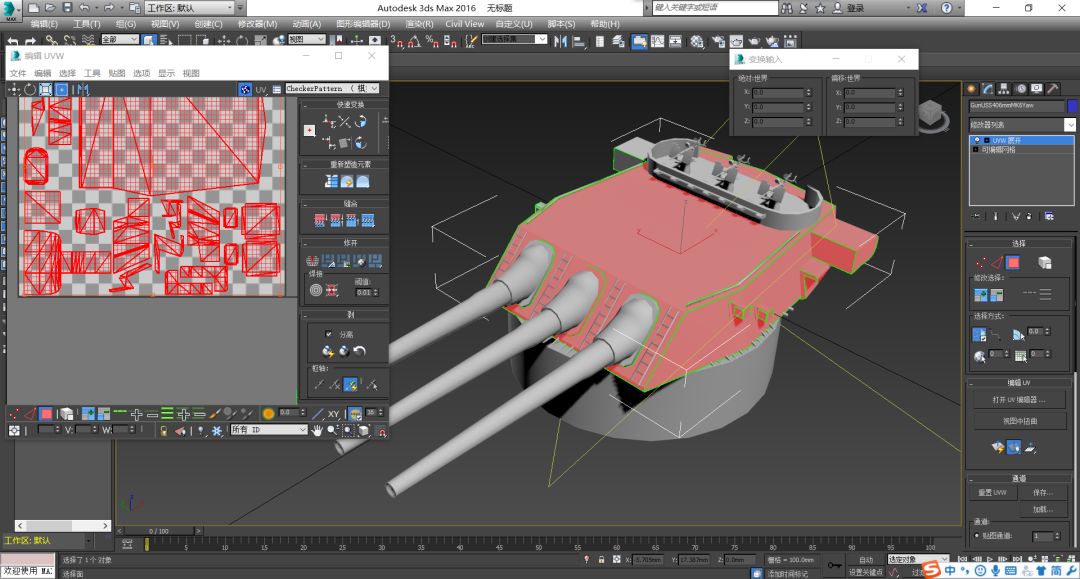
Task: Click the Target Weld icon
Action: point(316,291)
